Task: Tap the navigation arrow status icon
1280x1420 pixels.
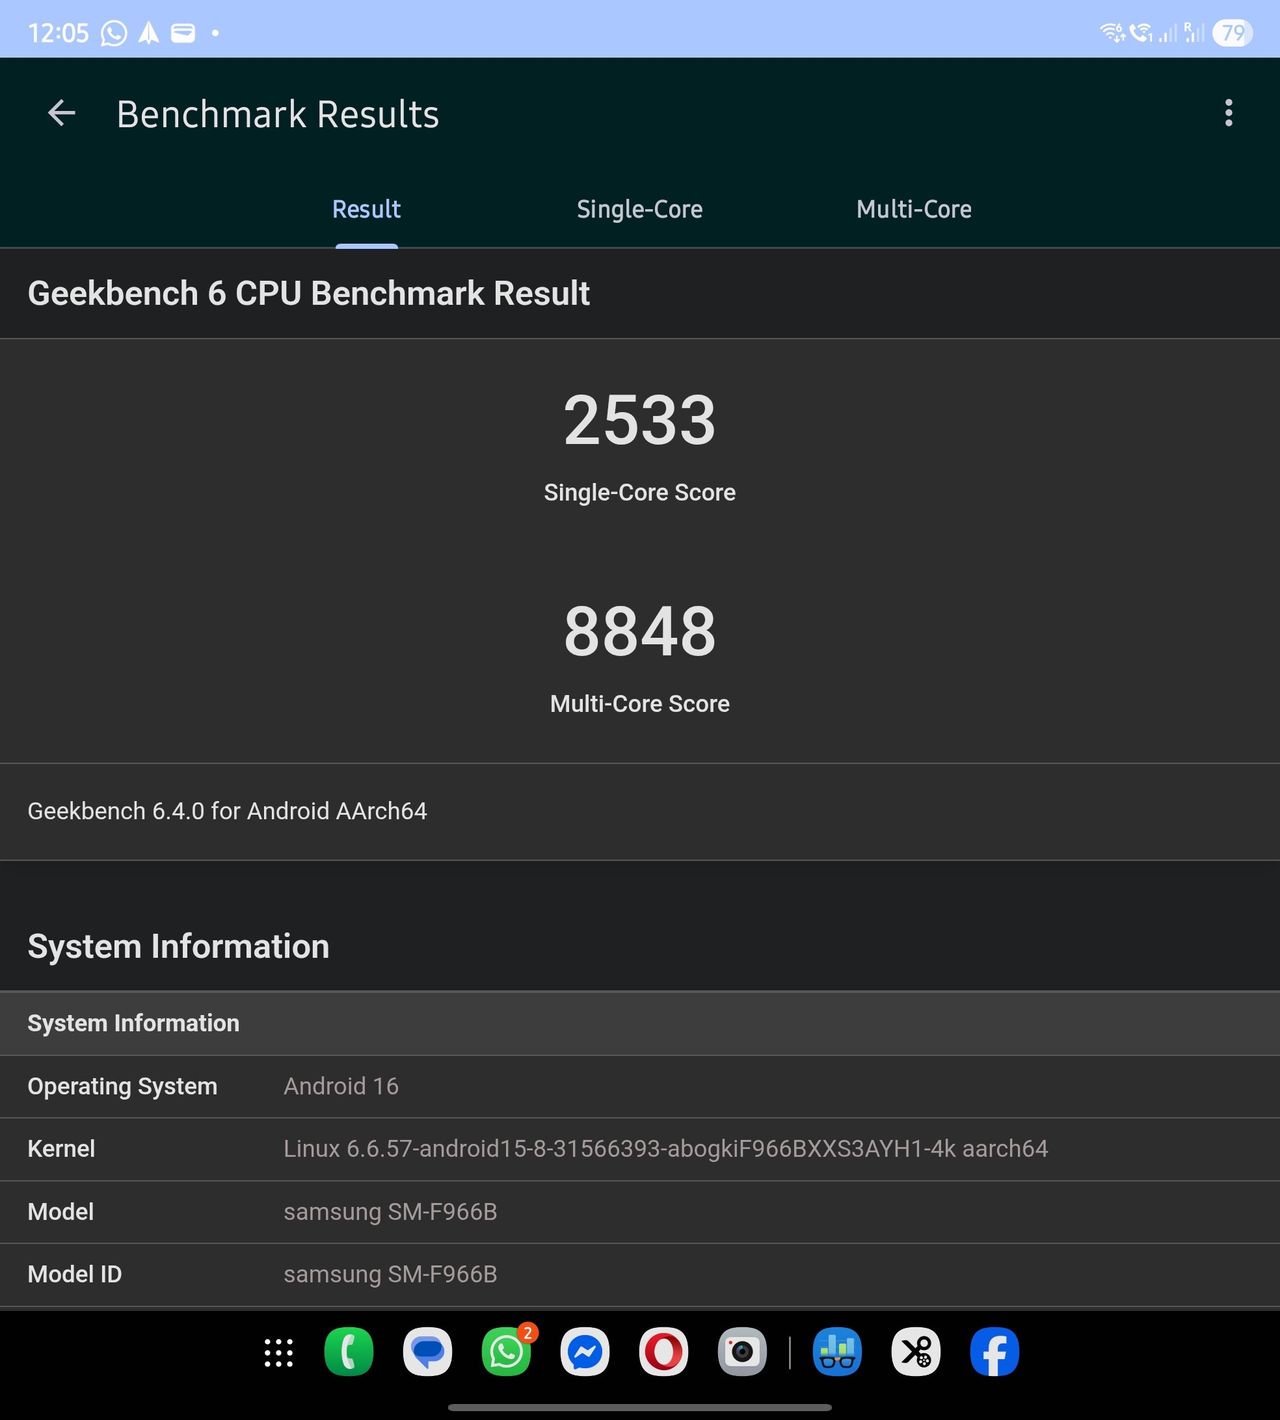Action: (x=149, y=33)
